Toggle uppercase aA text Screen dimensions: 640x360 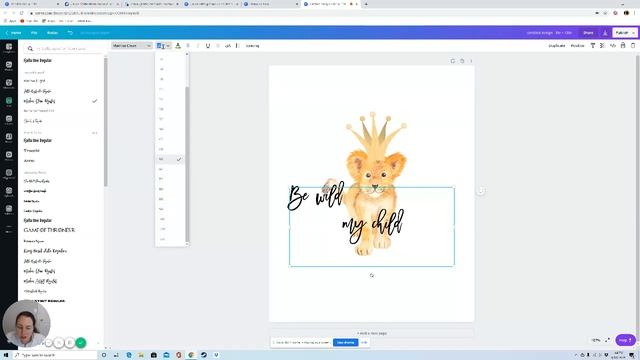tap(228, 46)
